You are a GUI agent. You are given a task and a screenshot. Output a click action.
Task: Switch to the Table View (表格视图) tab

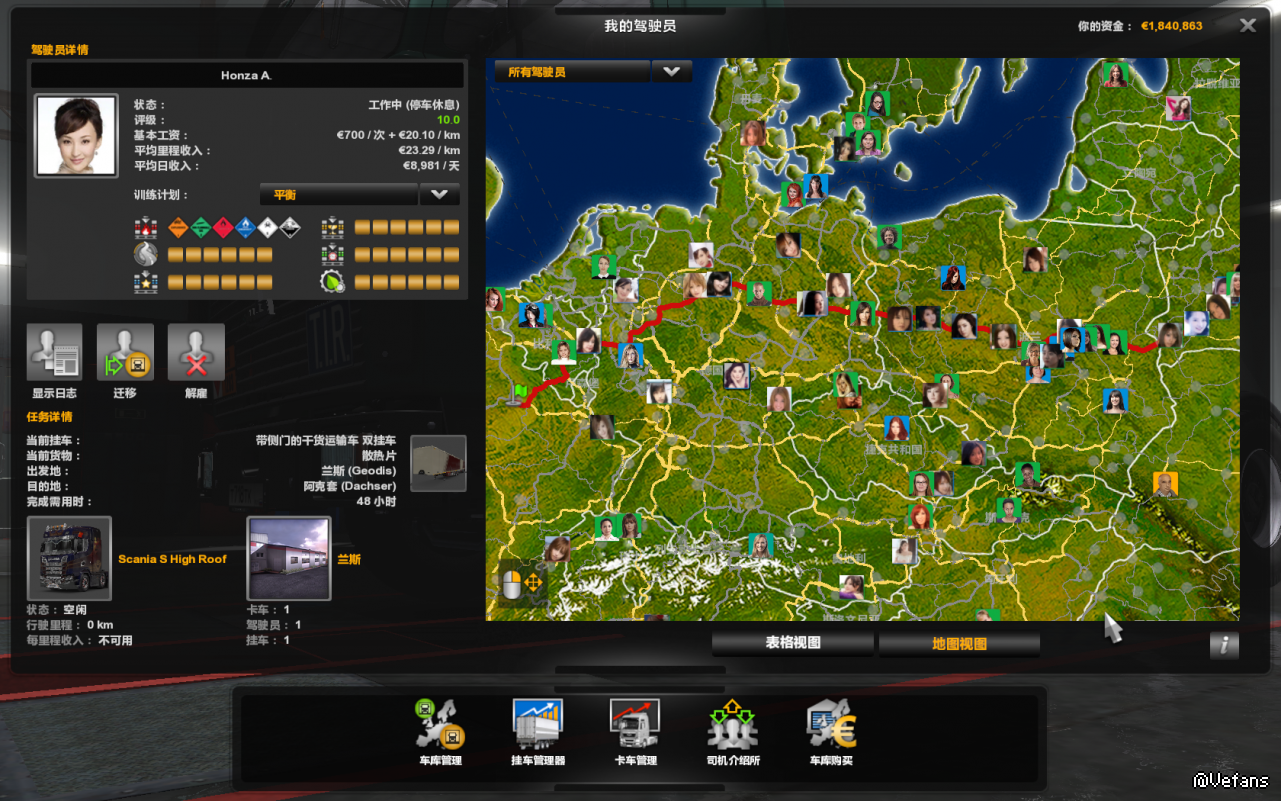tap(793, 644)
